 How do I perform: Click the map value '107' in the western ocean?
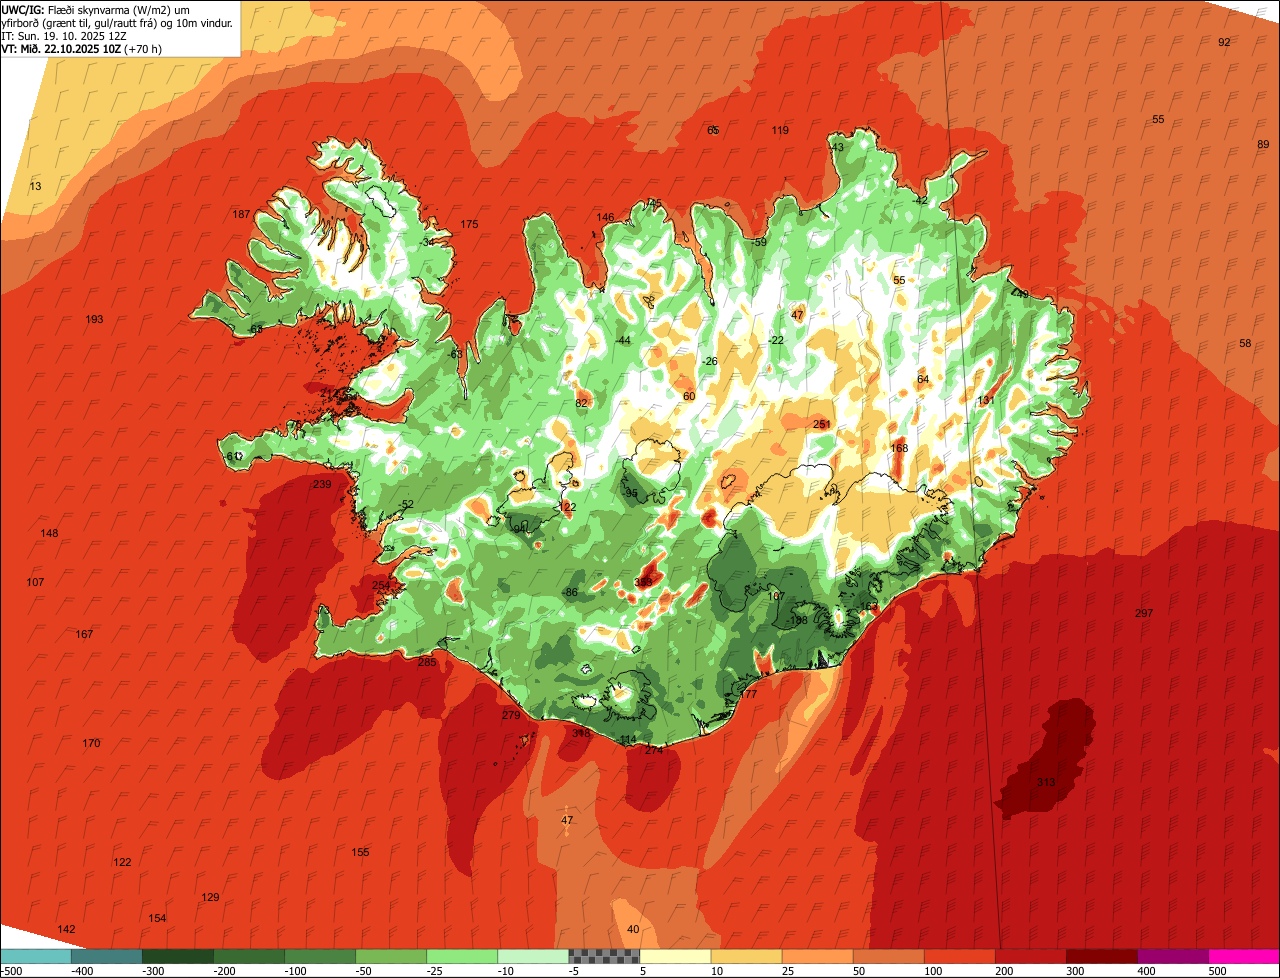[x=35, y=582]
